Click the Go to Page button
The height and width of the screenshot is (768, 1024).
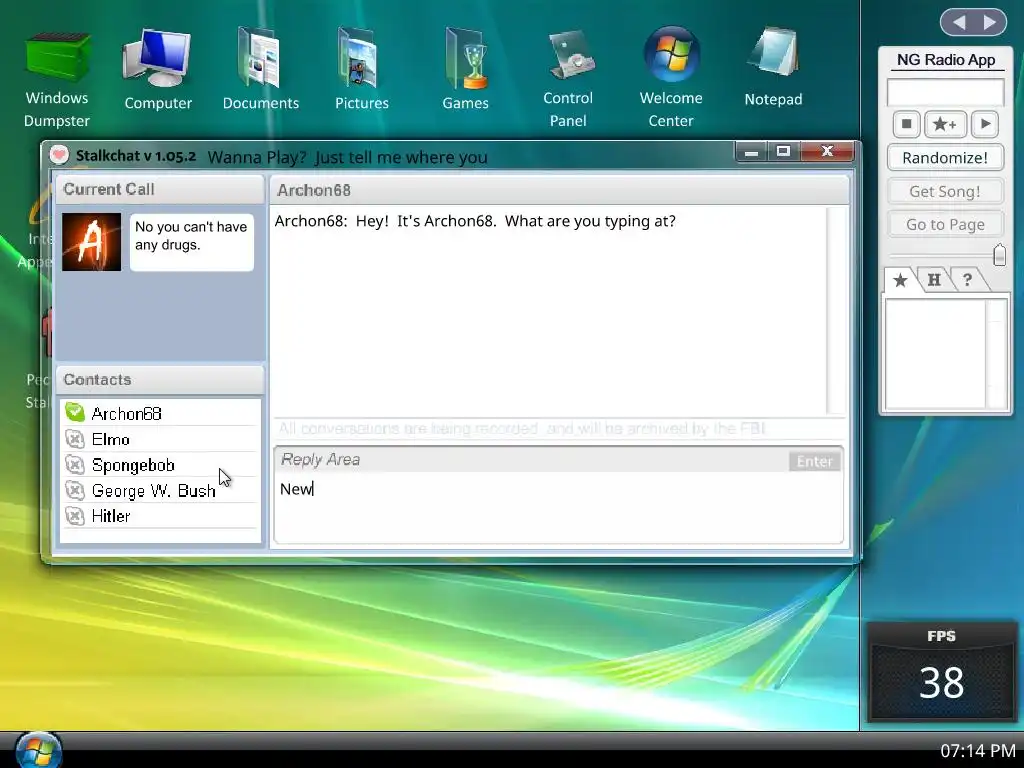[945, 225]
